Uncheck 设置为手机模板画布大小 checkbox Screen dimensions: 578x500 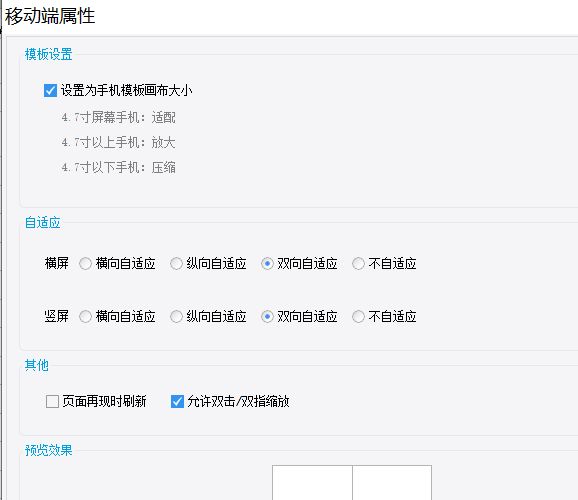[x=50, y=90]
